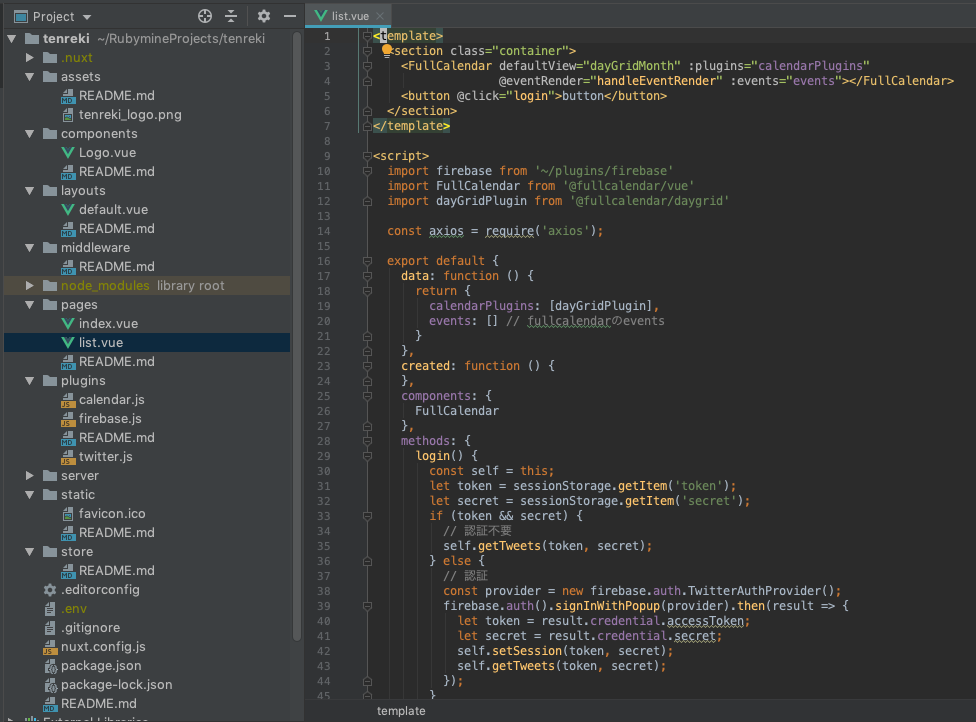Click the twitter.js JavaScript file icon

click(x=68, y=457)
